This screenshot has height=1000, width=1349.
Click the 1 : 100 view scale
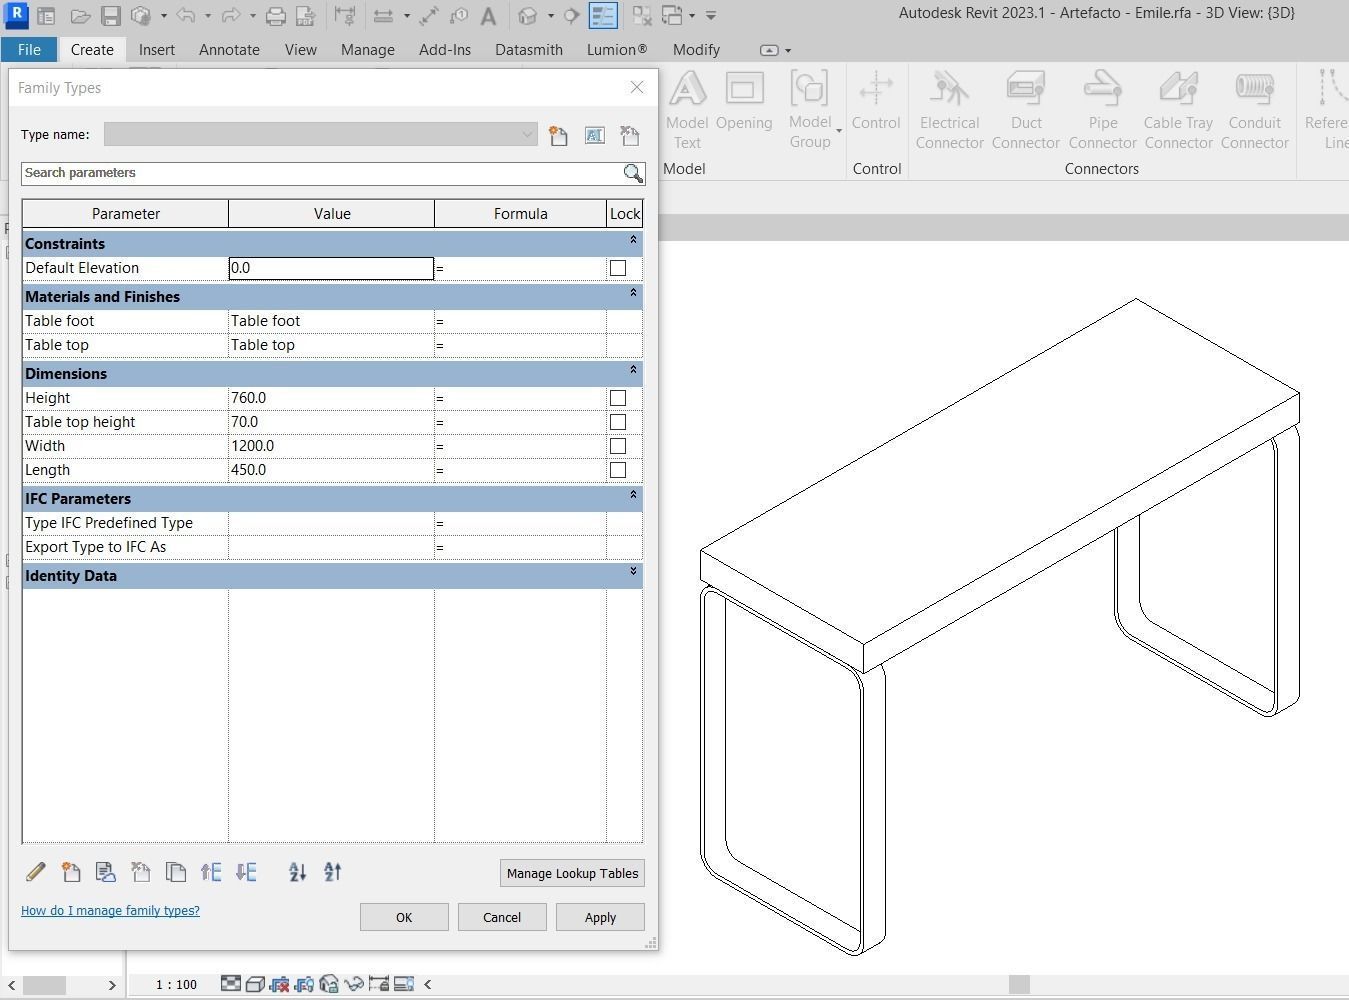[x=176, y=985]
